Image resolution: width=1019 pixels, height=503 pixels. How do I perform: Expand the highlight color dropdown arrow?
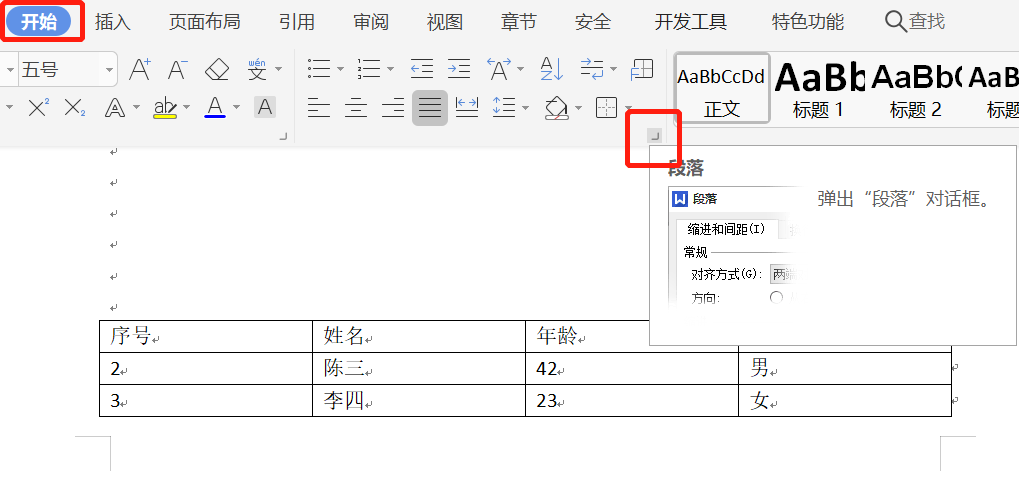(x=187, y=108)
